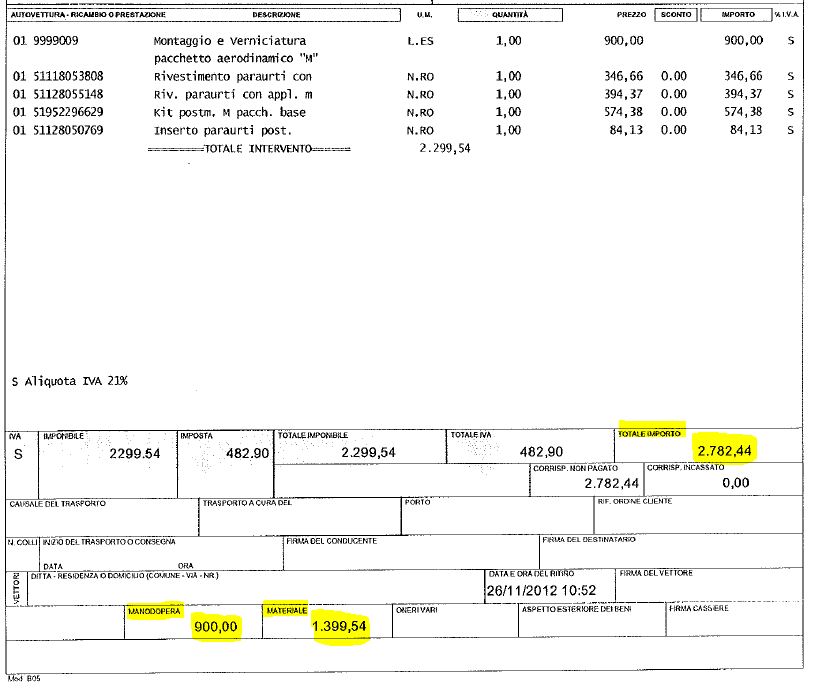Select the highlighted MANODOPERA value 900,00
Screen dimensions: 819x689
216,627
